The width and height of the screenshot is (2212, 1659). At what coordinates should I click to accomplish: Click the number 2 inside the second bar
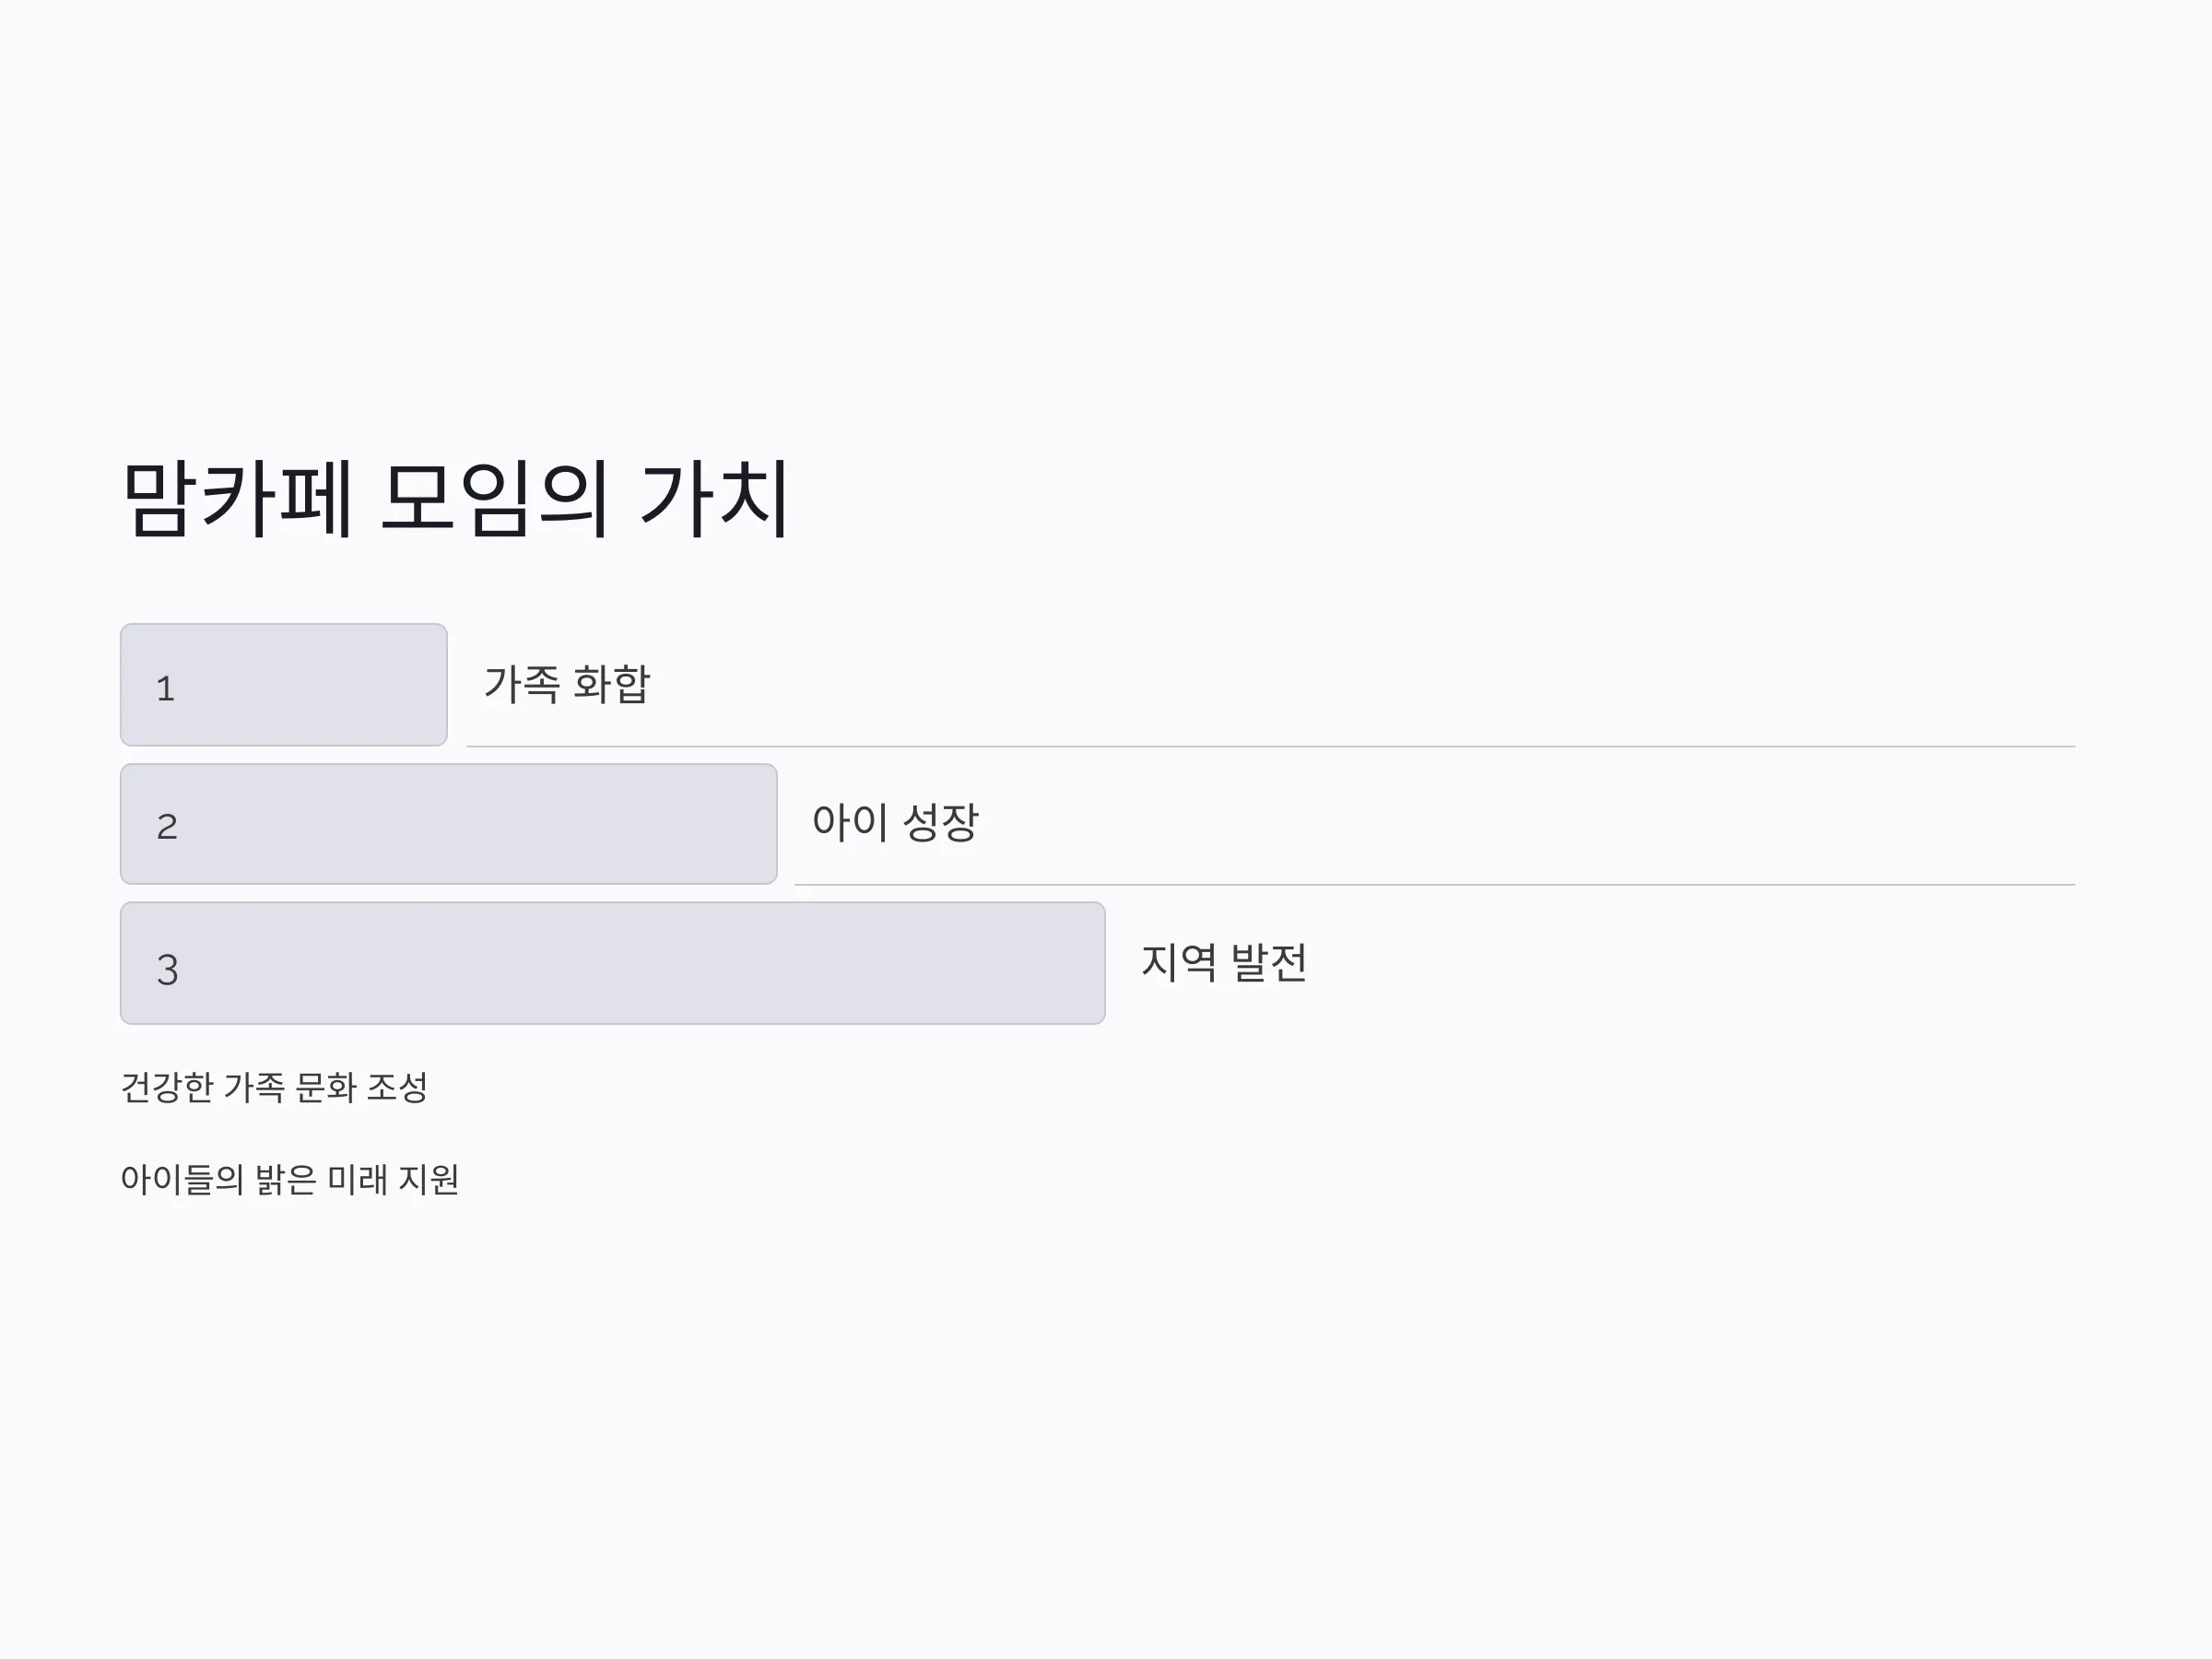coord(167,827)
